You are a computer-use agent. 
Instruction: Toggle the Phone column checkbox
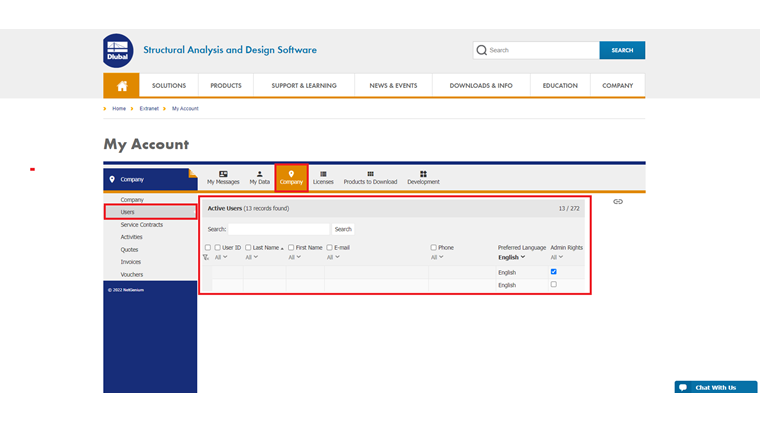coord(433,248)
